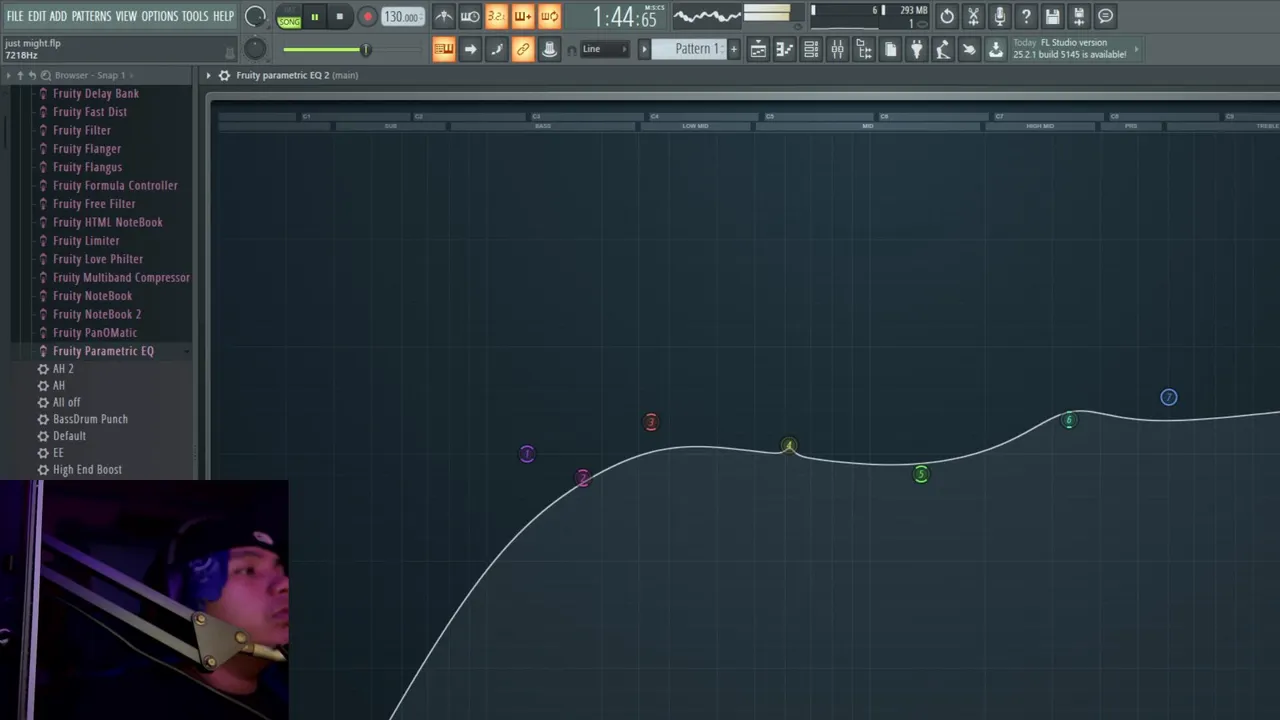Click the render/export audio floppy icon
The image size is (1280, 720).
click(x=1079, y=16)
